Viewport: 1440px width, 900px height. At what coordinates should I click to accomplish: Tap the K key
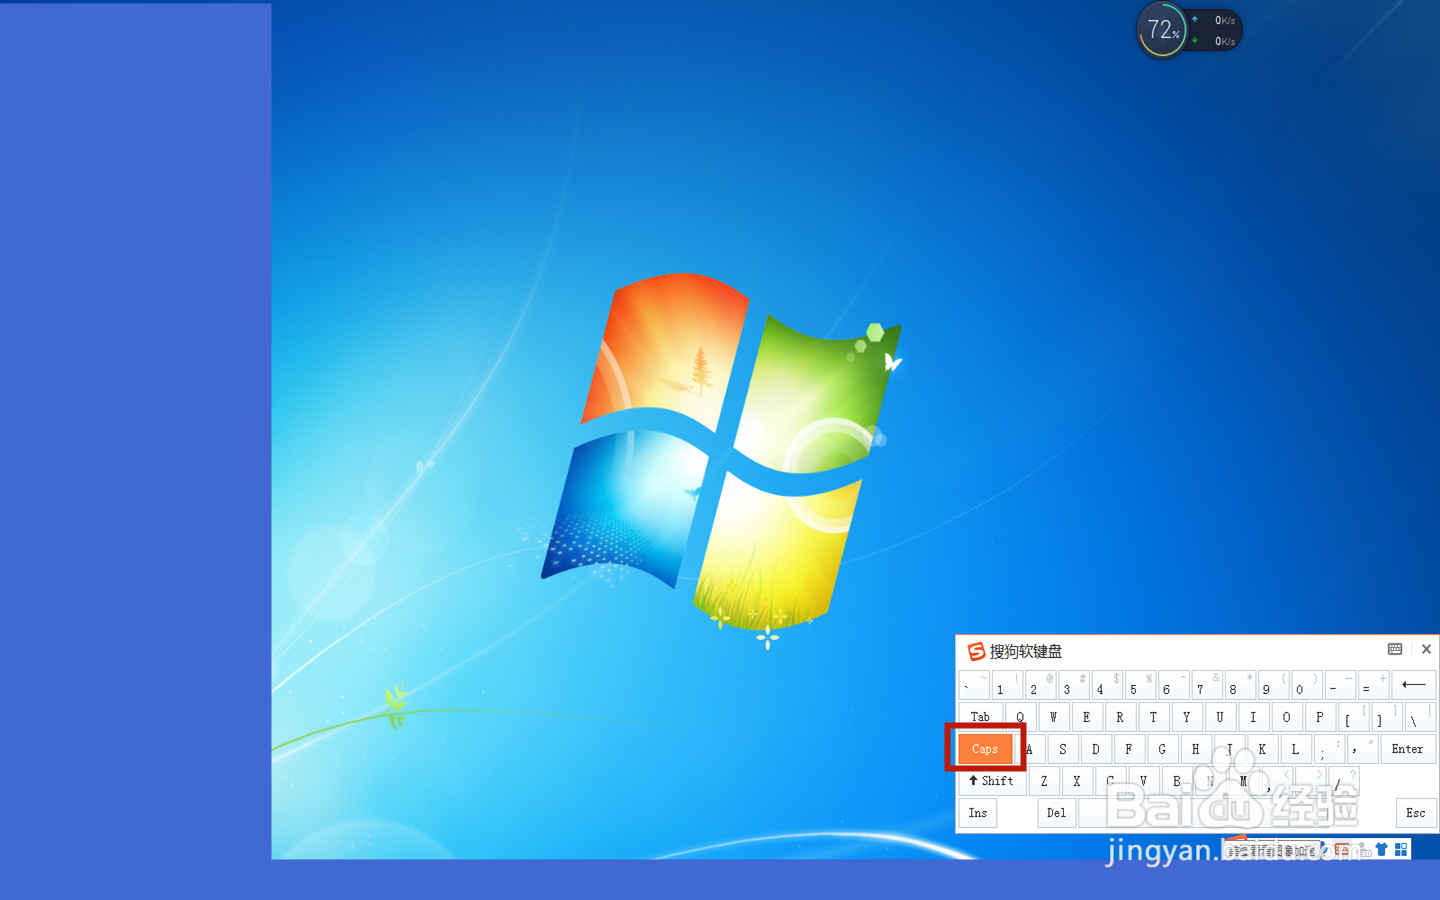pos(1262,749)
